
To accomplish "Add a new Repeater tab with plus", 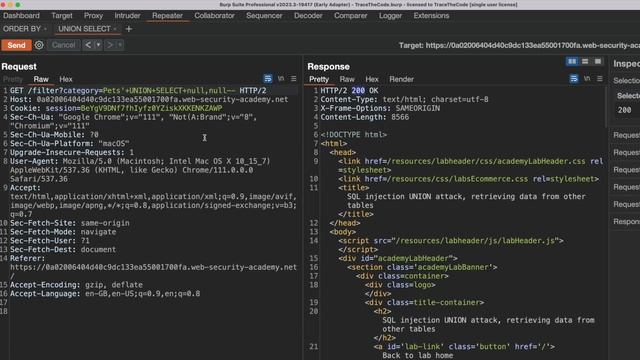I will pos(129,29).
